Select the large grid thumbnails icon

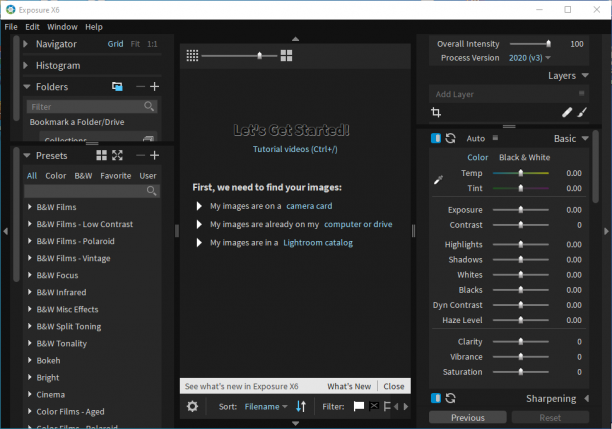286,56
